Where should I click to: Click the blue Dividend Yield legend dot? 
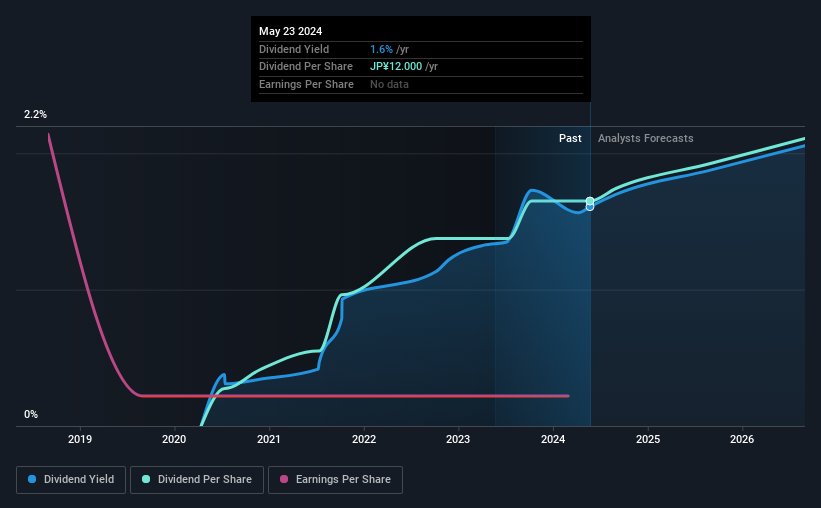pos(32,479)
